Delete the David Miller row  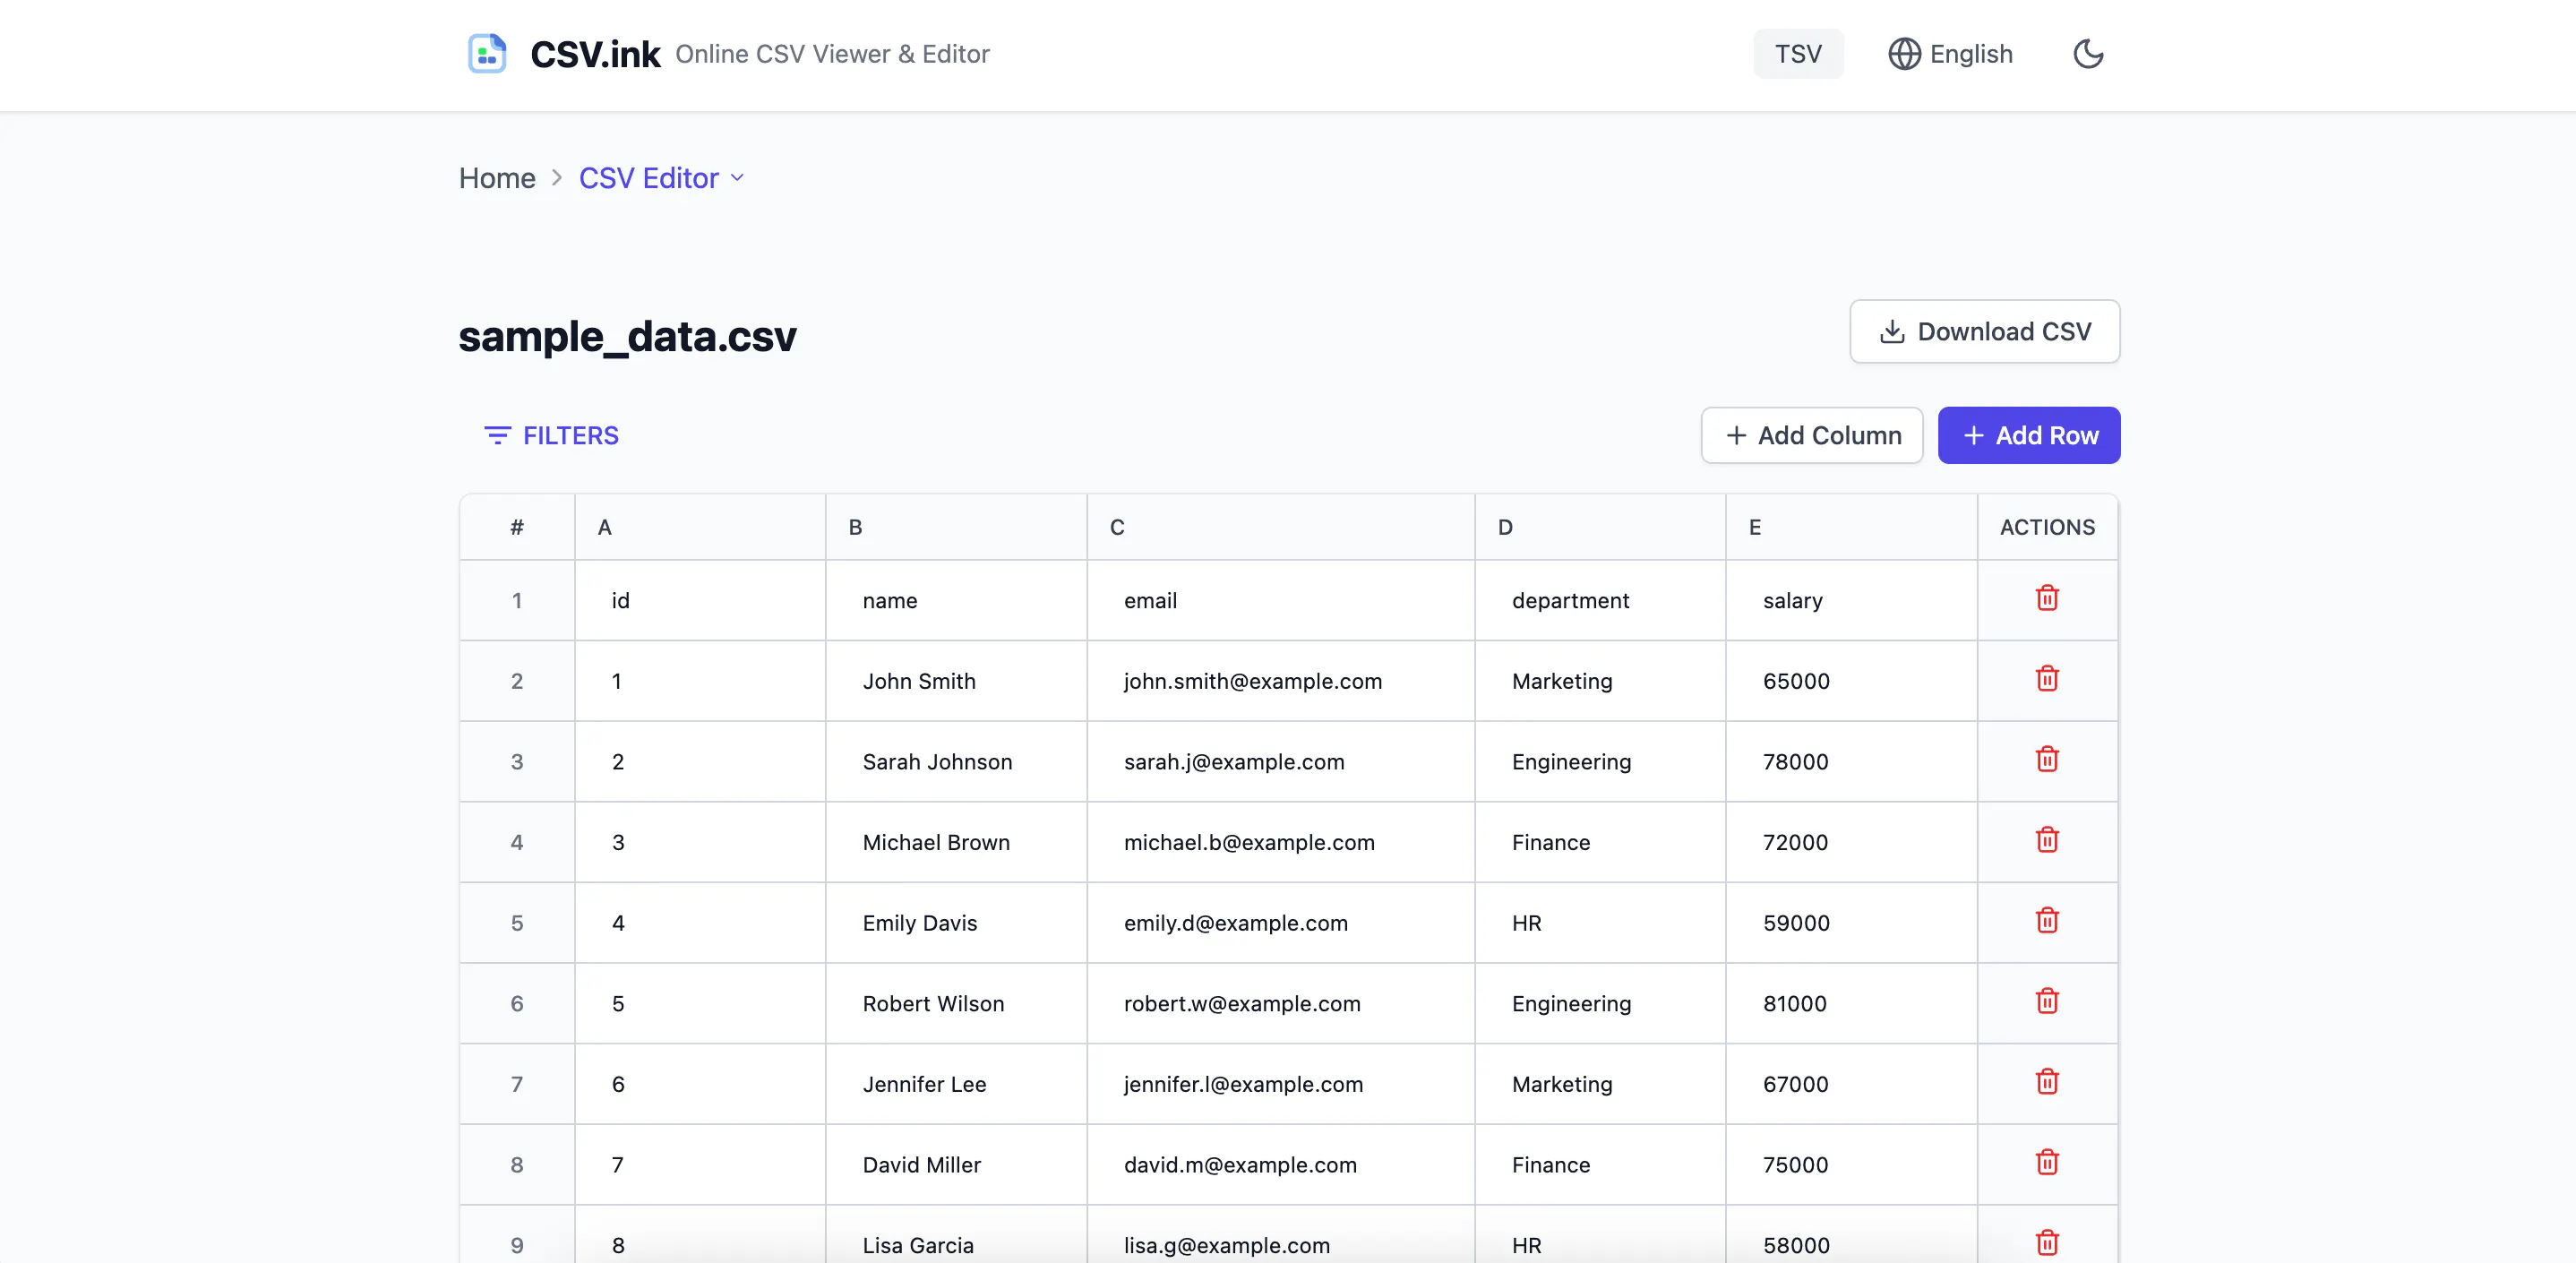[2047, 1163]
